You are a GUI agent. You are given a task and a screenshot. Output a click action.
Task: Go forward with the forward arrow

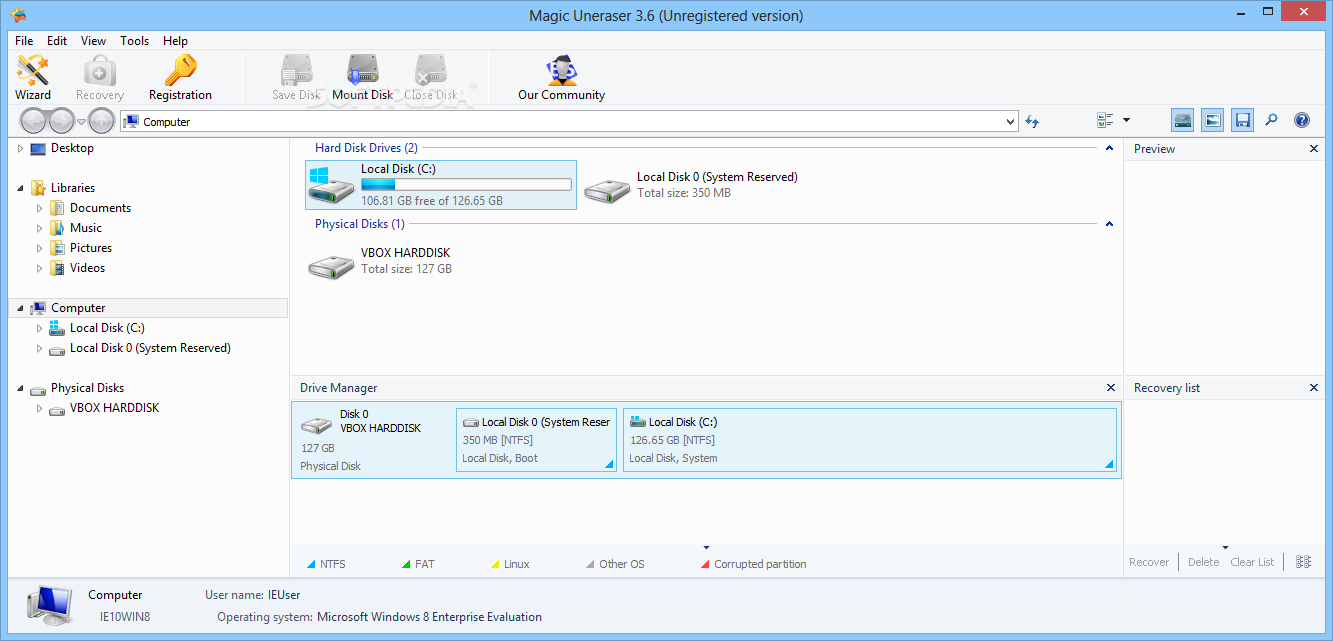(x=62, y=121)
